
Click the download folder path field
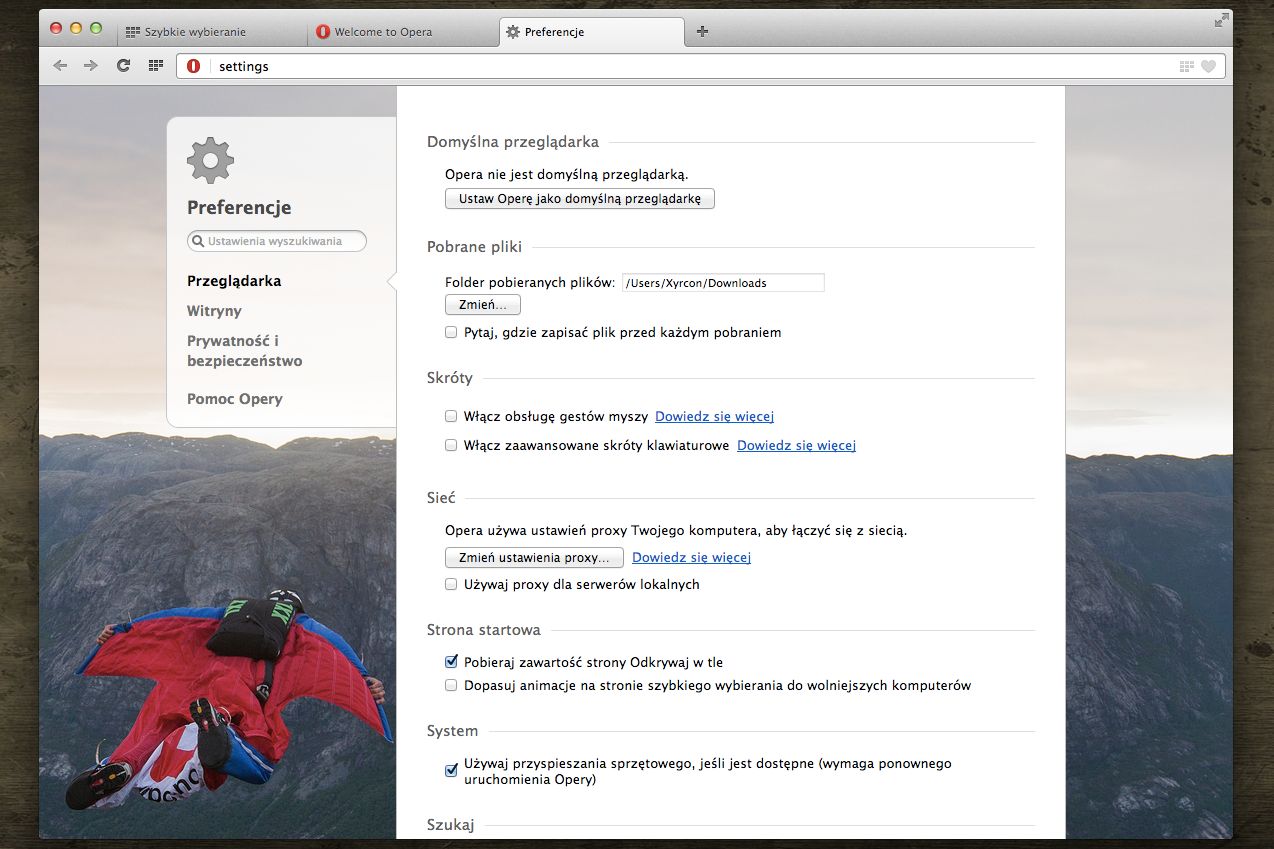tap(723, 283)
